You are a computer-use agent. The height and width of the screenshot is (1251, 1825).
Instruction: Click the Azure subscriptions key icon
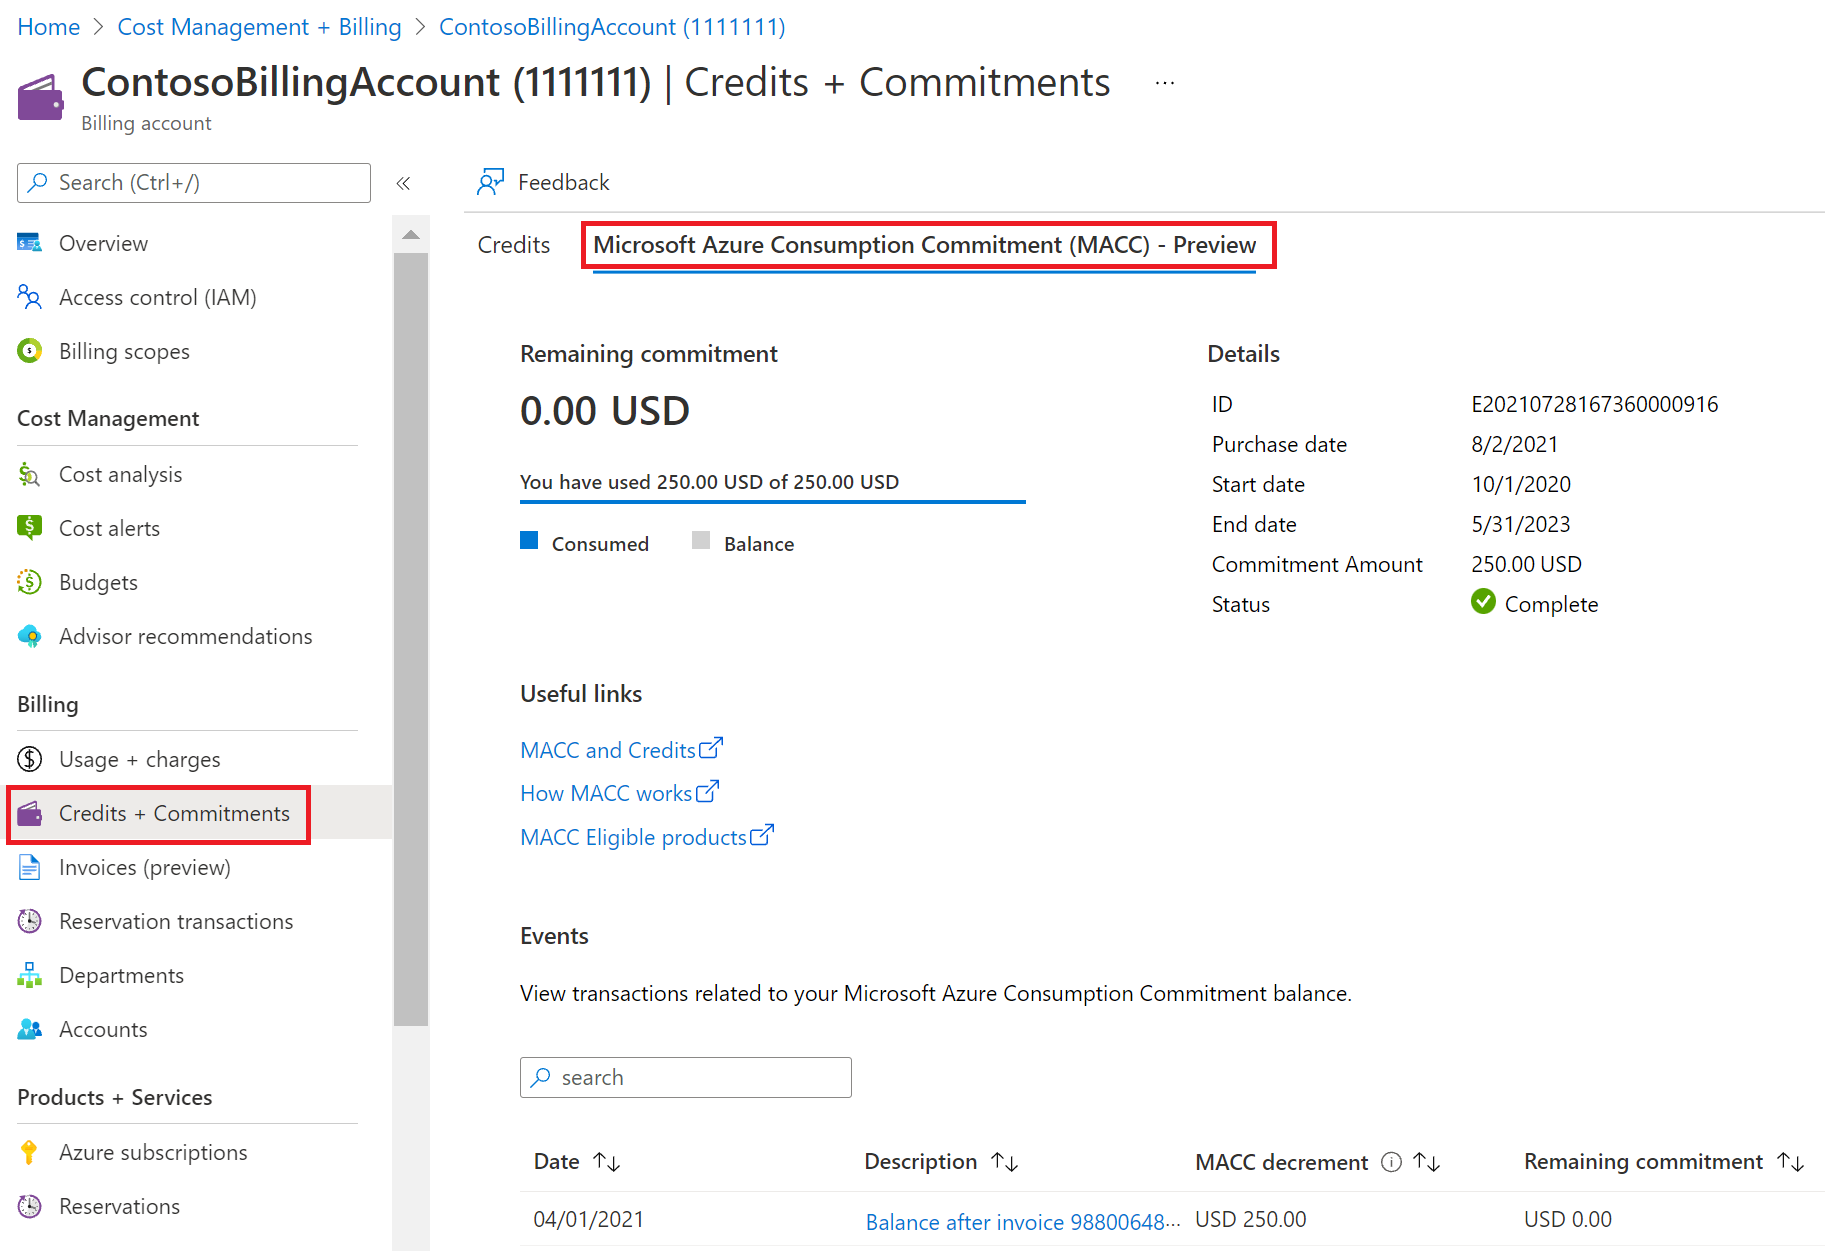coord(30,1152)
